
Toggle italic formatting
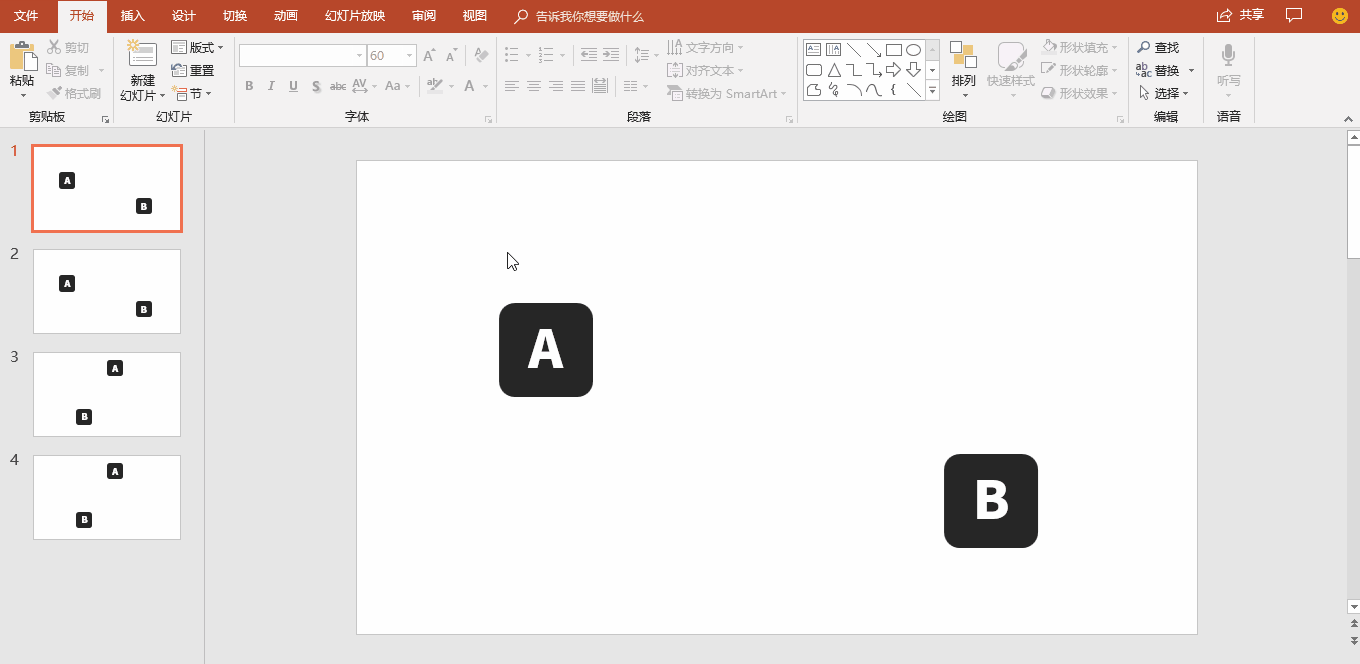[x=271, y=86]
